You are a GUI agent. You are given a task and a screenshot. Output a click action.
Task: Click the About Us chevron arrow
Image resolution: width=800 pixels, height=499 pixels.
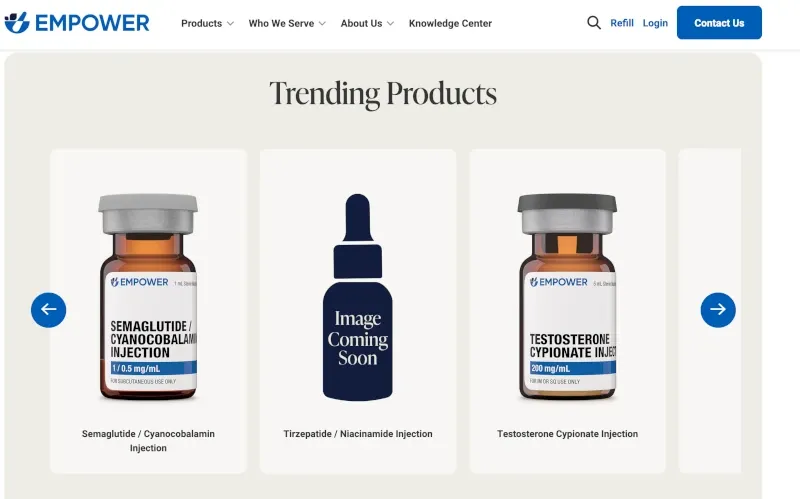[390, 23]
